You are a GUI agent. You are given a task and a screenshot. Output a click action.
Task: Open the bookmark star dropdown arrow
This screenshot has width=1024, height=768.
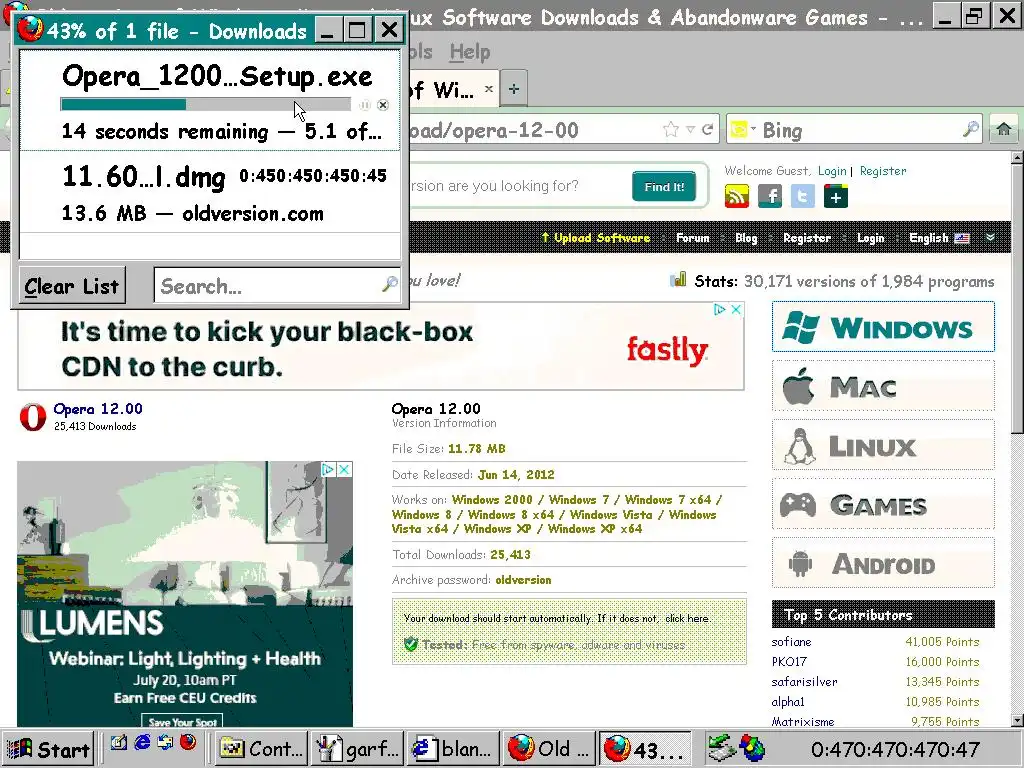690,129
